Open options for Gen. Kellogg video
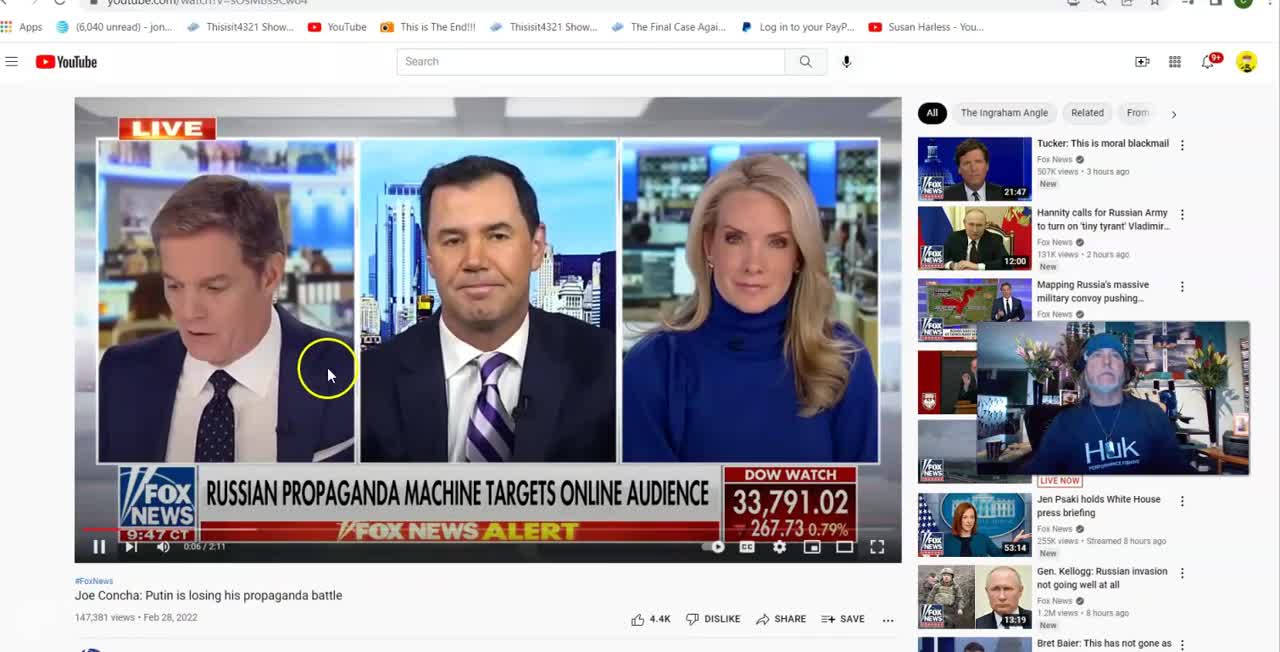 (x=1182, y=573)
